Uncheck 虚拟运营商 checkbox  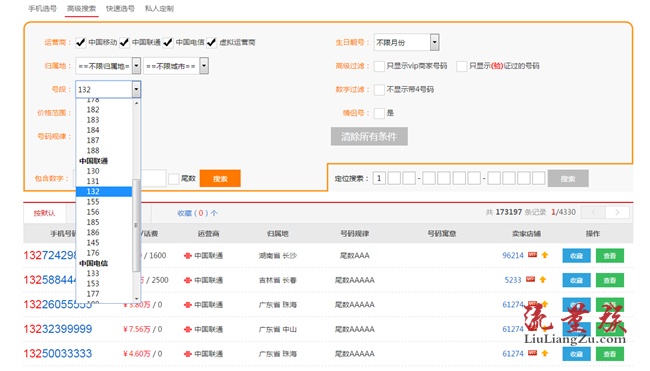211,42
